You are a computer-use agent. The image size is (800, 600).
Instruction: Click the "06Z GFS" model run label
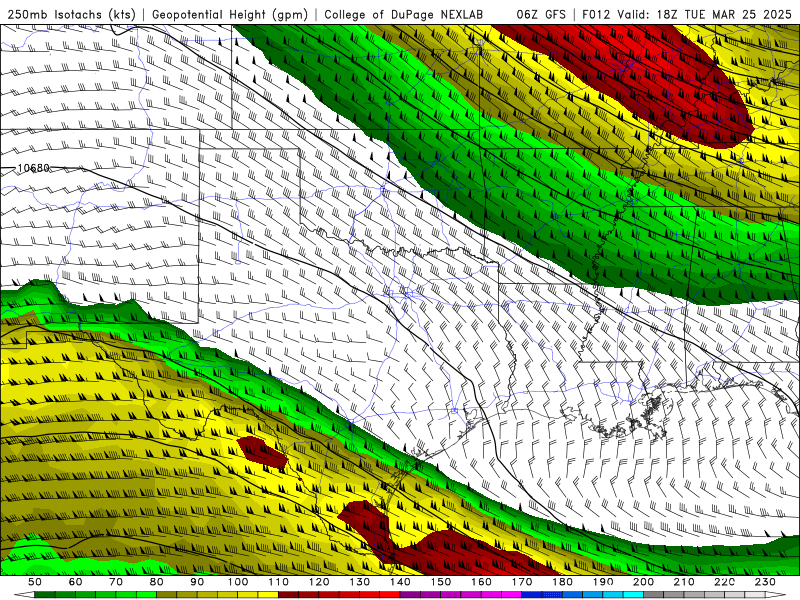(x=541, y=14)
